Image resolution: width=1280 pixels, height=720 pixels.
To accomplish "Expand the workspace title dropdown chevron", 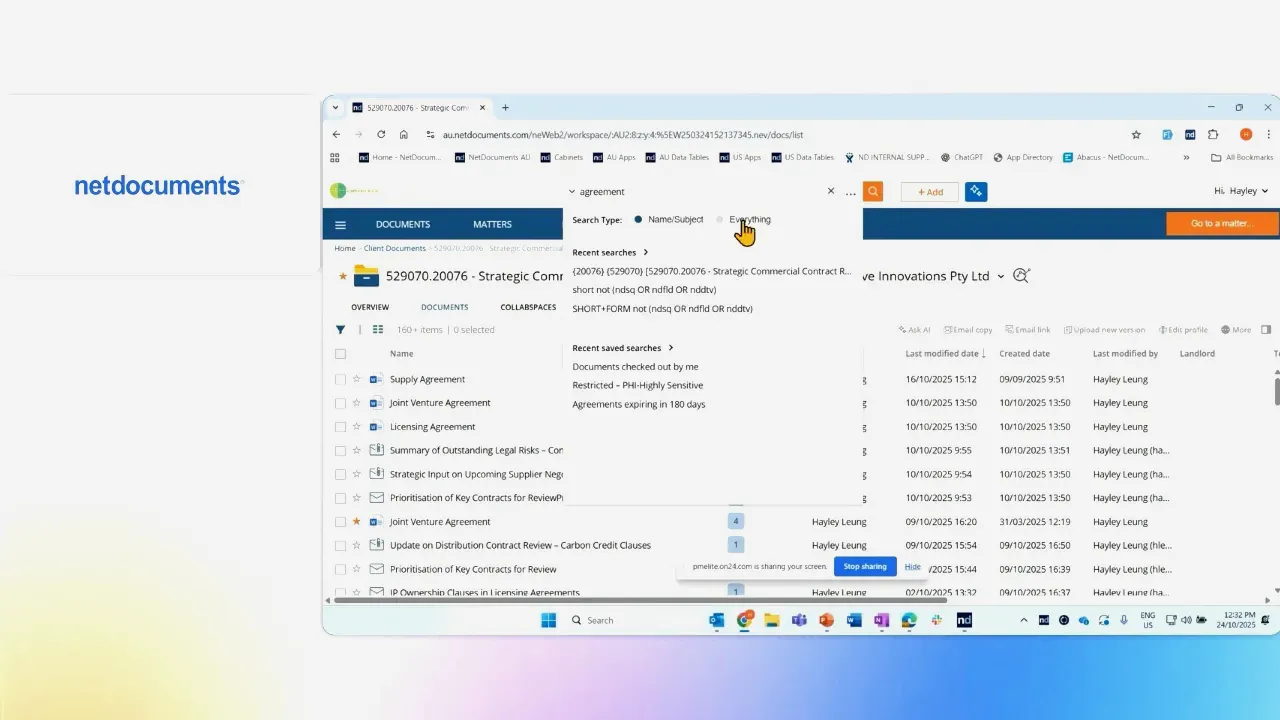I will point(1001,277).
